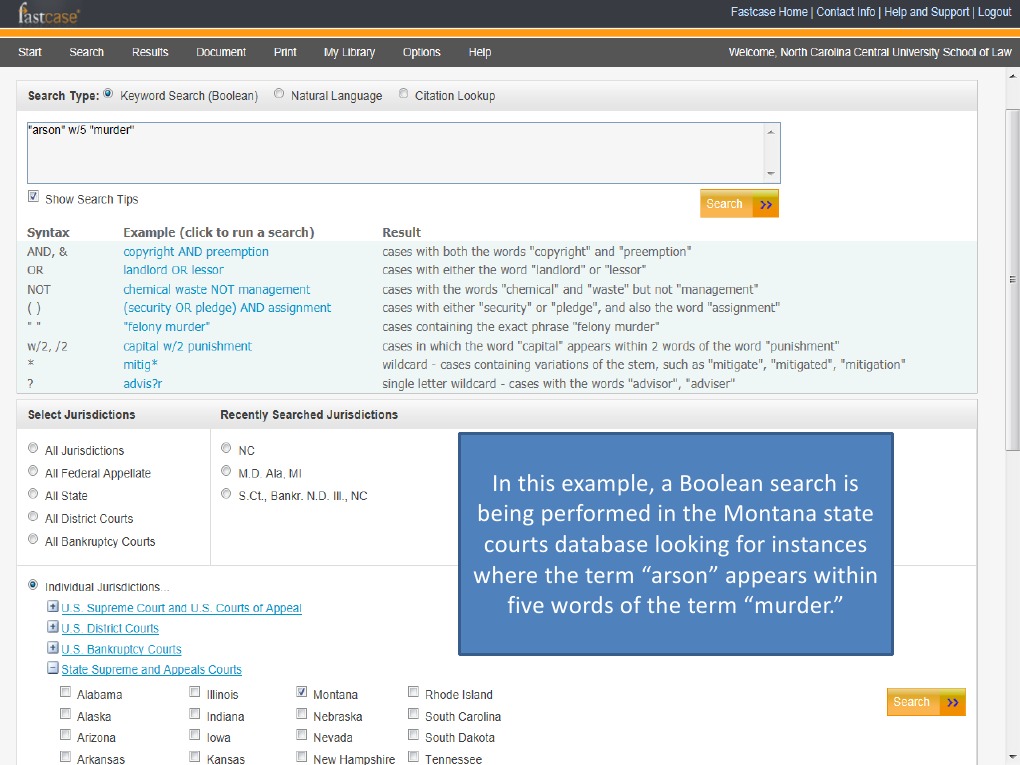
Task: Open the Help and Support link
Action: pos(927,12)
